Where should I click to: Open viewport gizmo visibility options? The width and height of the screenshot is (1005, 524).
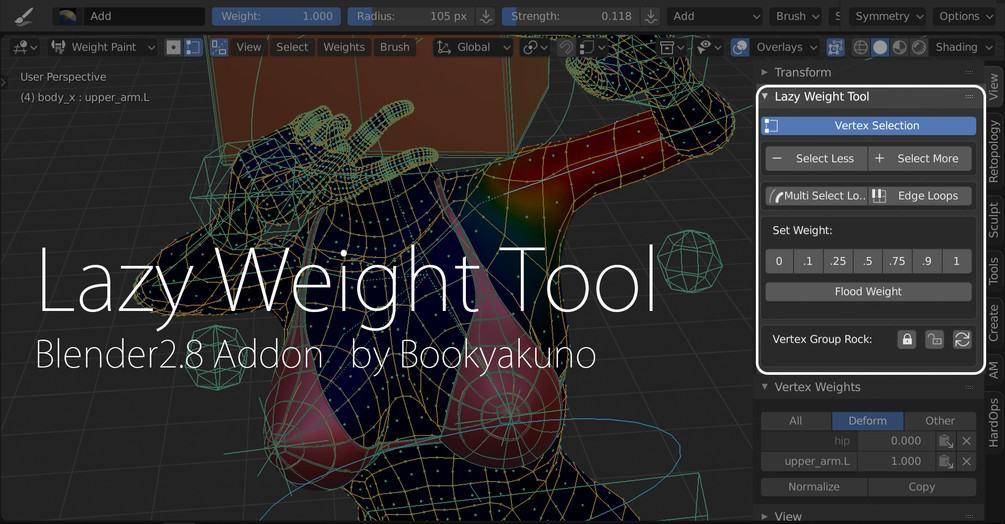coord(708,47)
